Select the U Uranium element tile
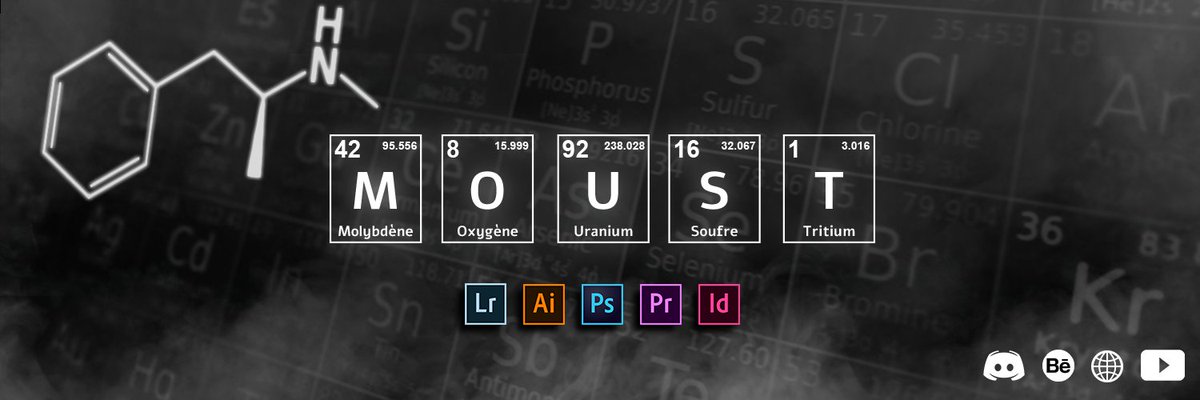The height and width of the screenshot is (400, 1200). point(603,189)
